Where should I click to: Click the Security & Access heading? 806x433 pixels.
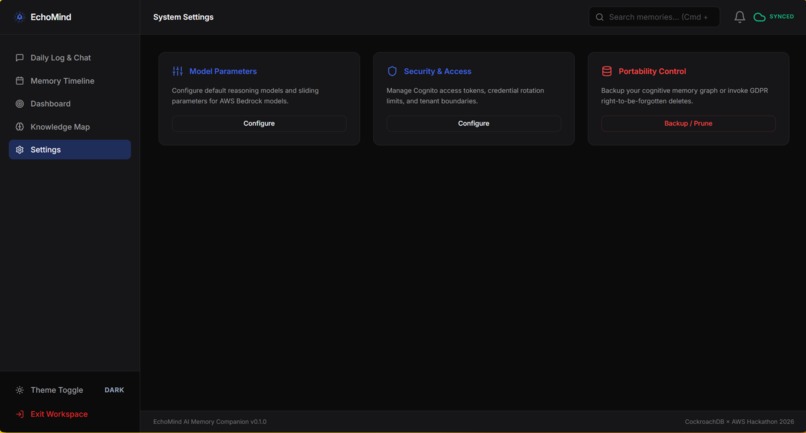click(x=437, y=71)
